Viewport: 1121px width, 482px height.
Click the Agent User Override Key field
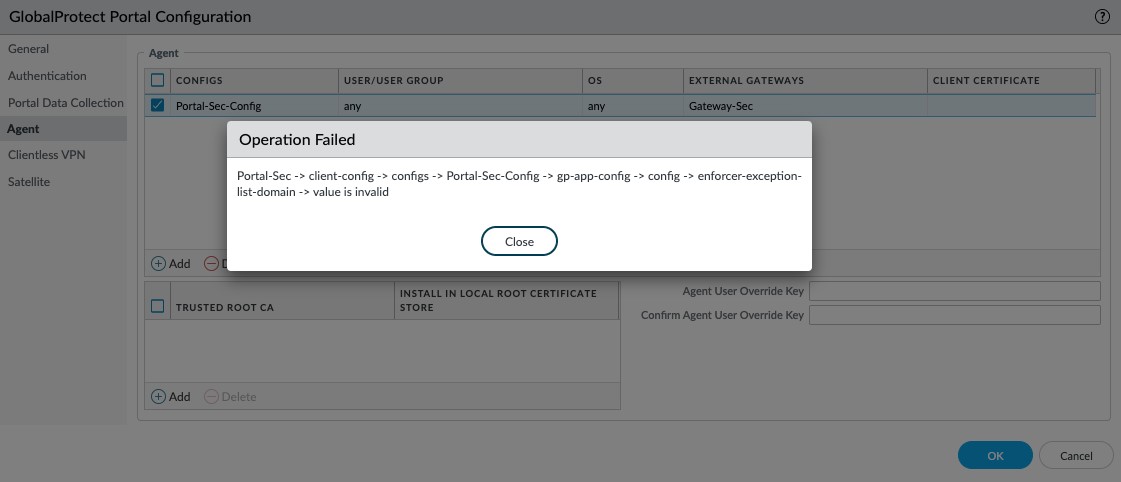pyautogui.click(x=954, y=291)
